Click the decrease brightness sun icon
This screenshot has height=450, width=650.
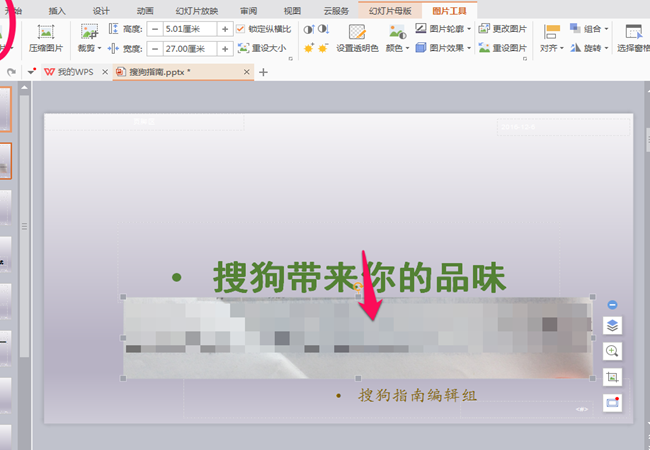click(323, 48)
